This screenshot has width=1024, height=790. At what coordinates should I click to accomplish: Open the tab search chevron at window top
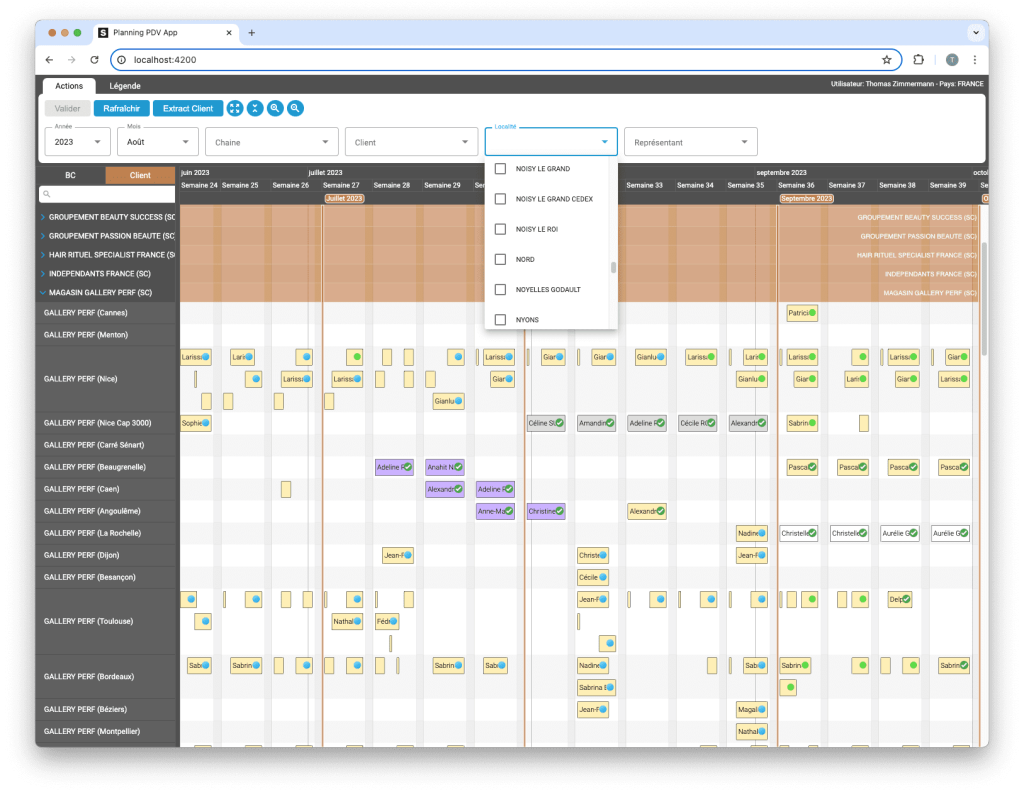[x=976, y=33]
